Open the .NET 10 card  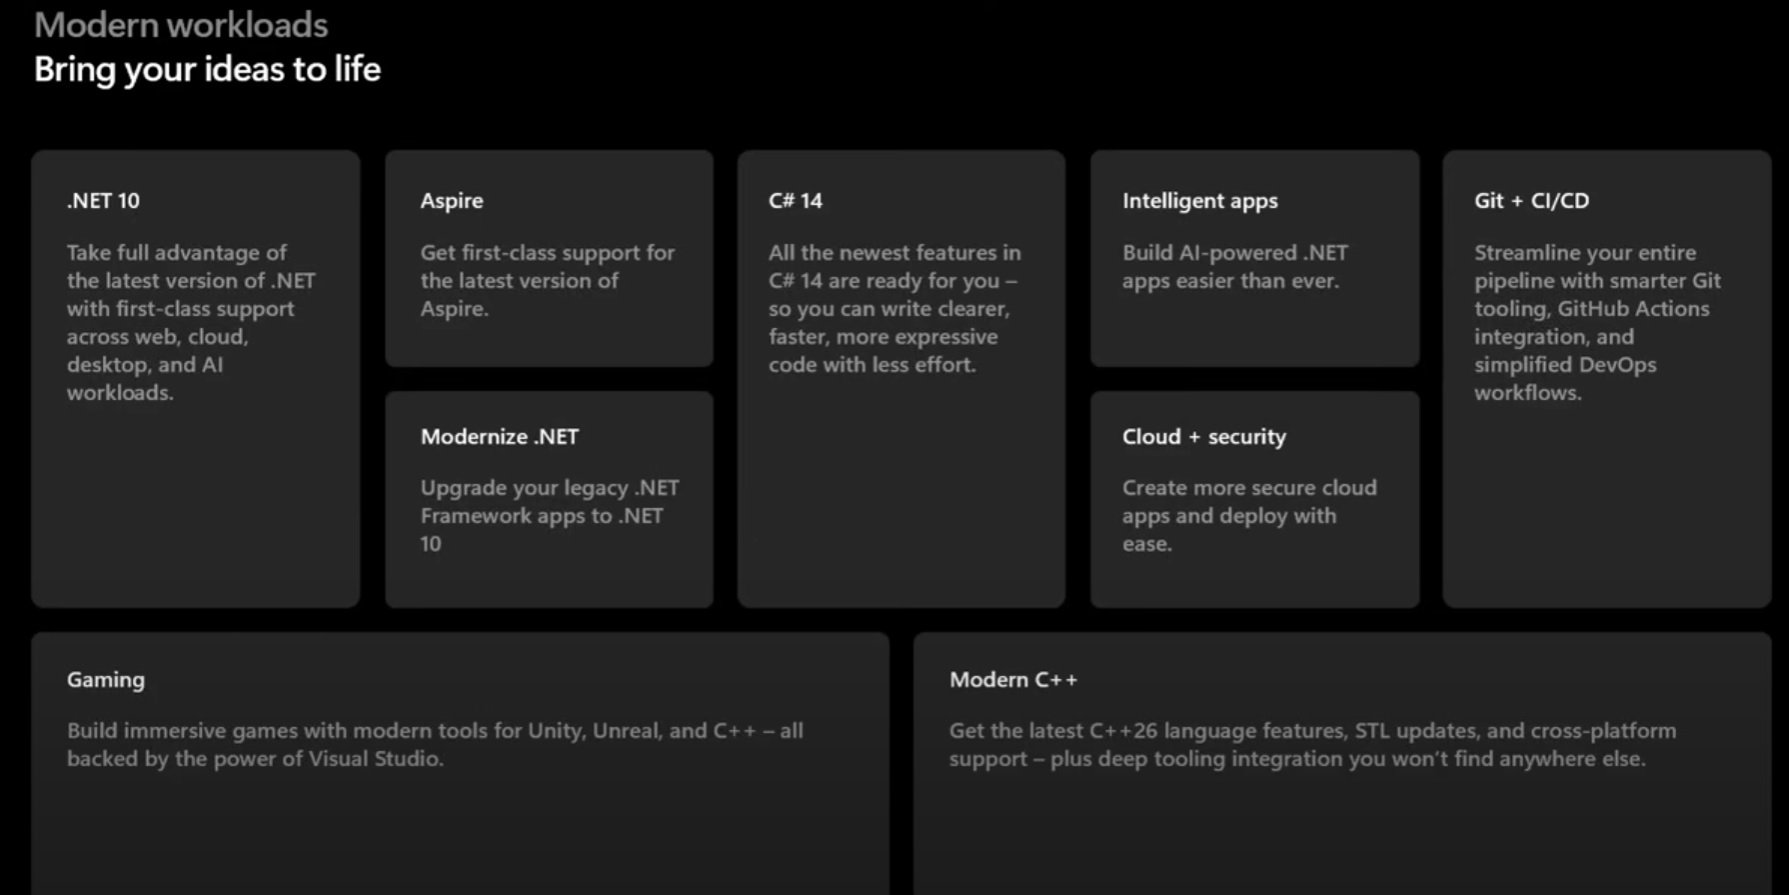coord(195,379)
